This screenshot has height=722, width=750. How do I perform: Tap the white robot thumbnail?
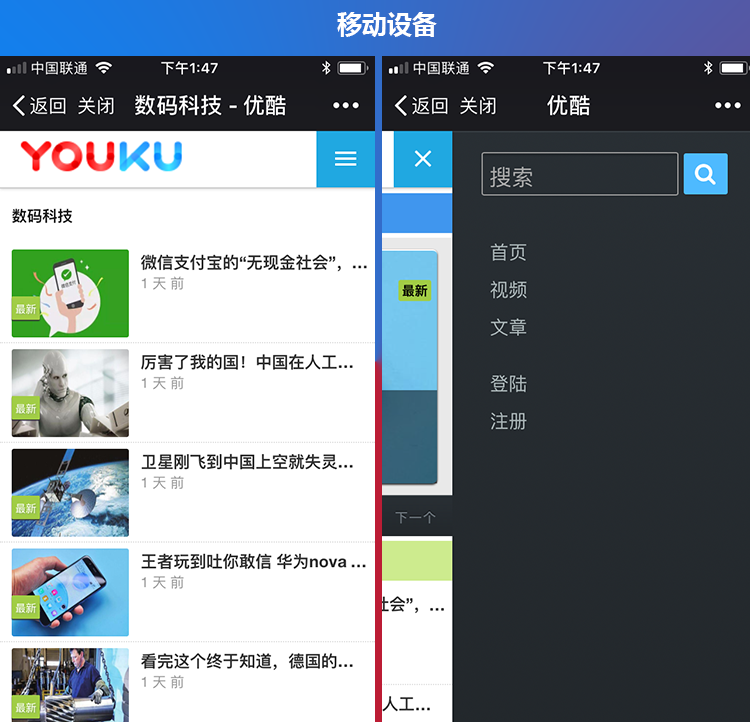coord(70,393)
